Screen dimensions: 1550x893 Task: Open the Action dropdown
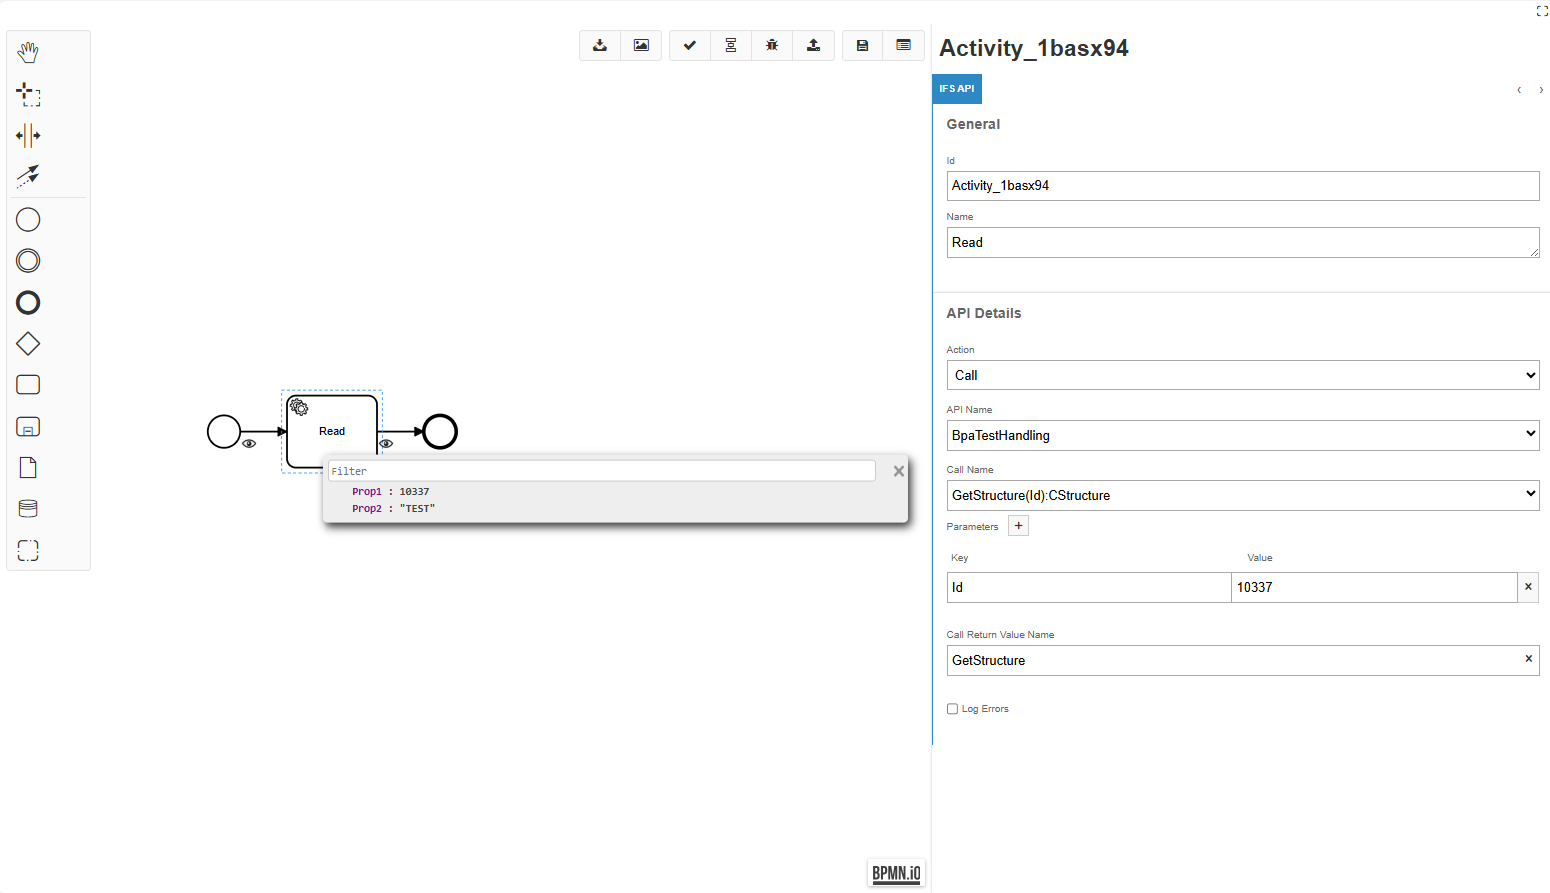[x=1242, y=375]
